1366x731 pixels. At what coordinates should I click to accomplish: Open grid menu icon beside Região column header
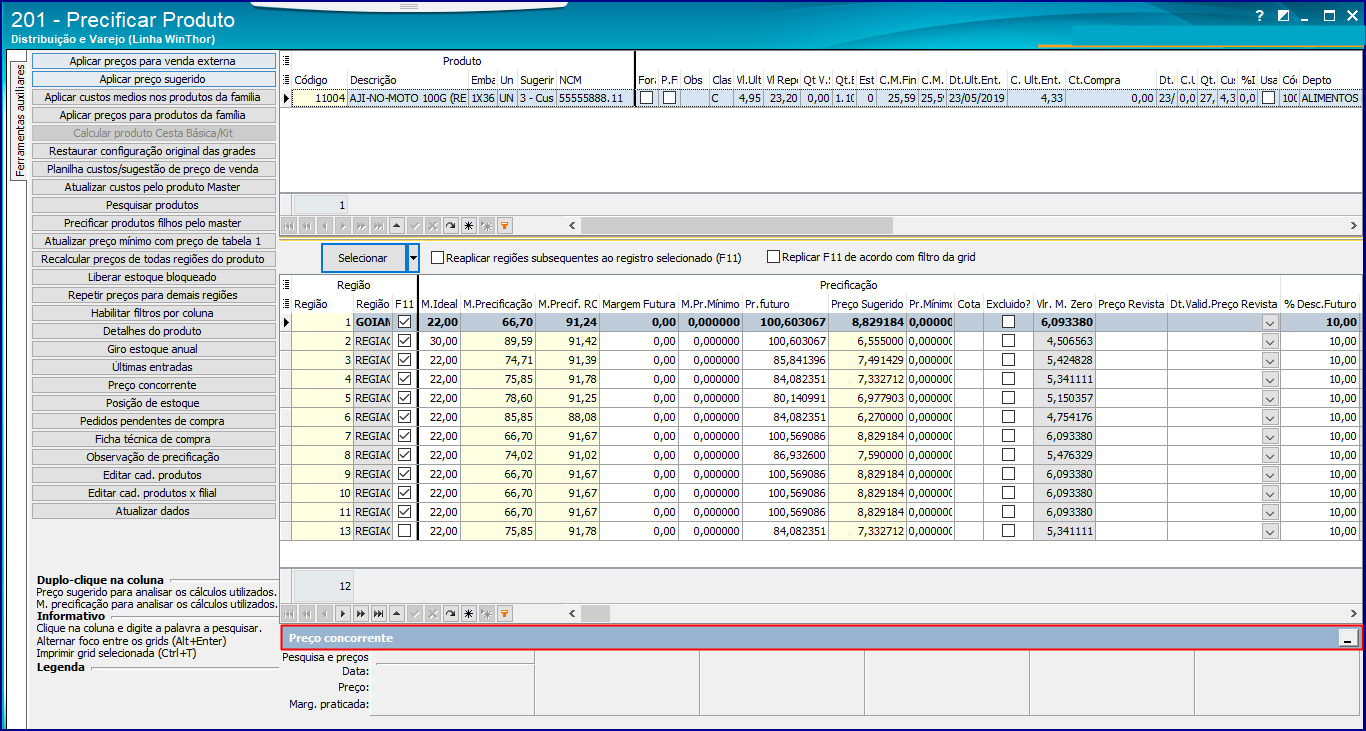pyautogui.click(x=287, y=304)
